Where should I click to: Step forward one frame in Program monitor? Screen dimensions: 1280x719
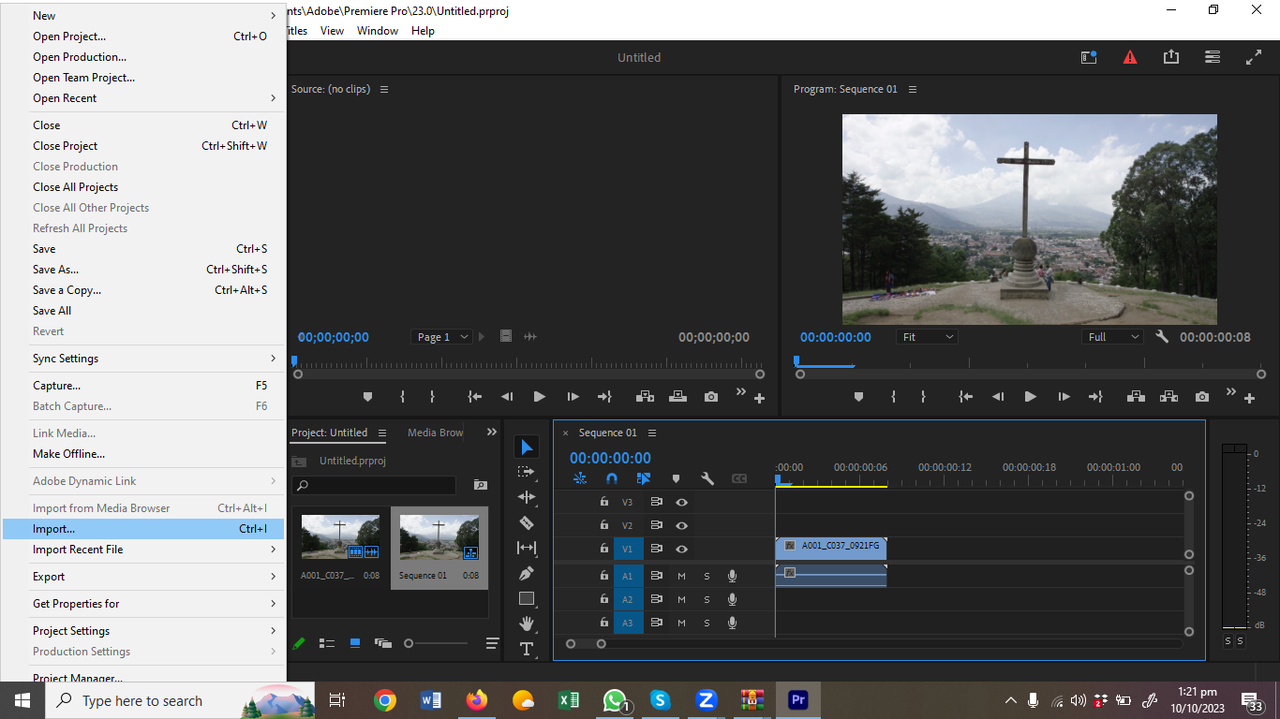click(1063, 397)
